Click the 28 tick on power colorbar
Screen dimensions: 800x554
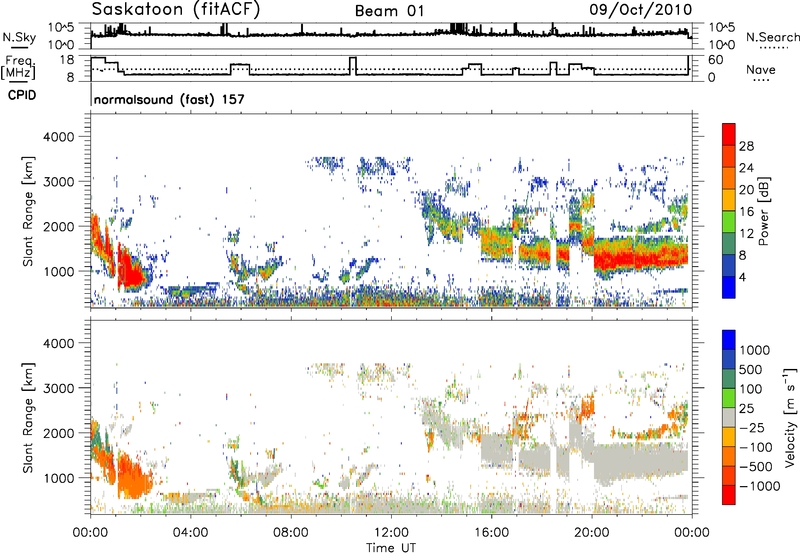pos(746,146)
